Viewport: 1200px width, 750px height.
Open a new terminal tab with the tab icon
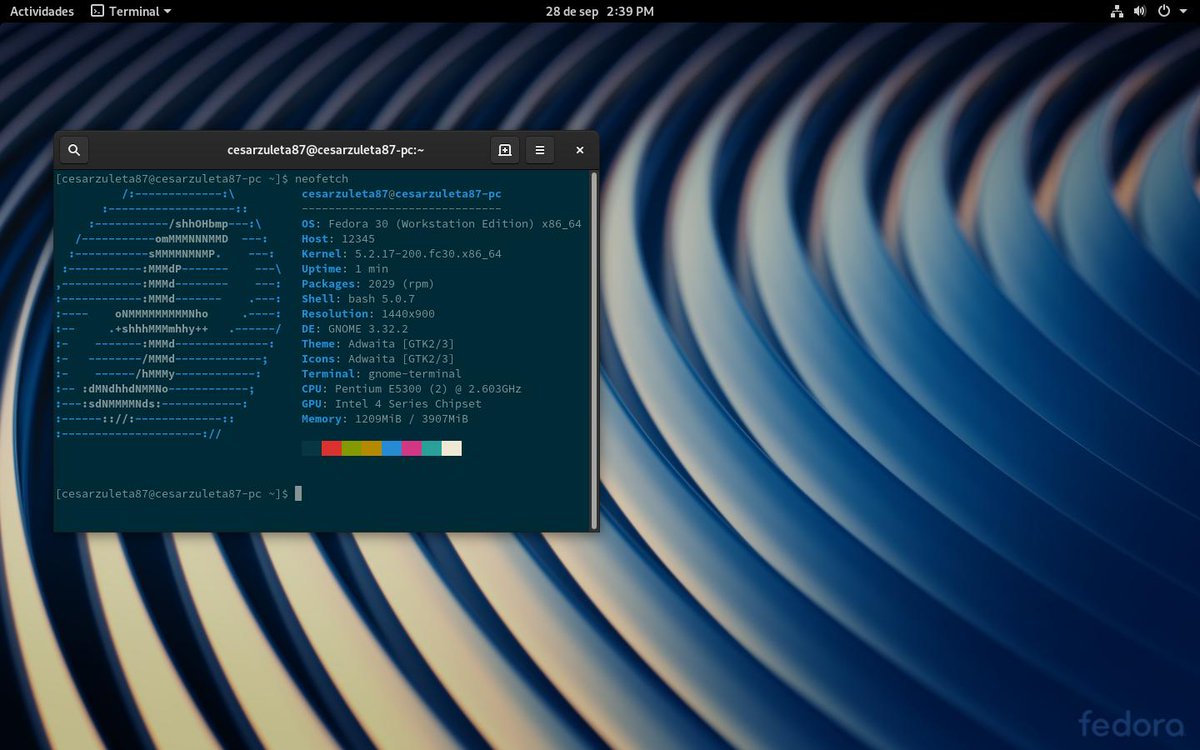[x=504, y=149]
